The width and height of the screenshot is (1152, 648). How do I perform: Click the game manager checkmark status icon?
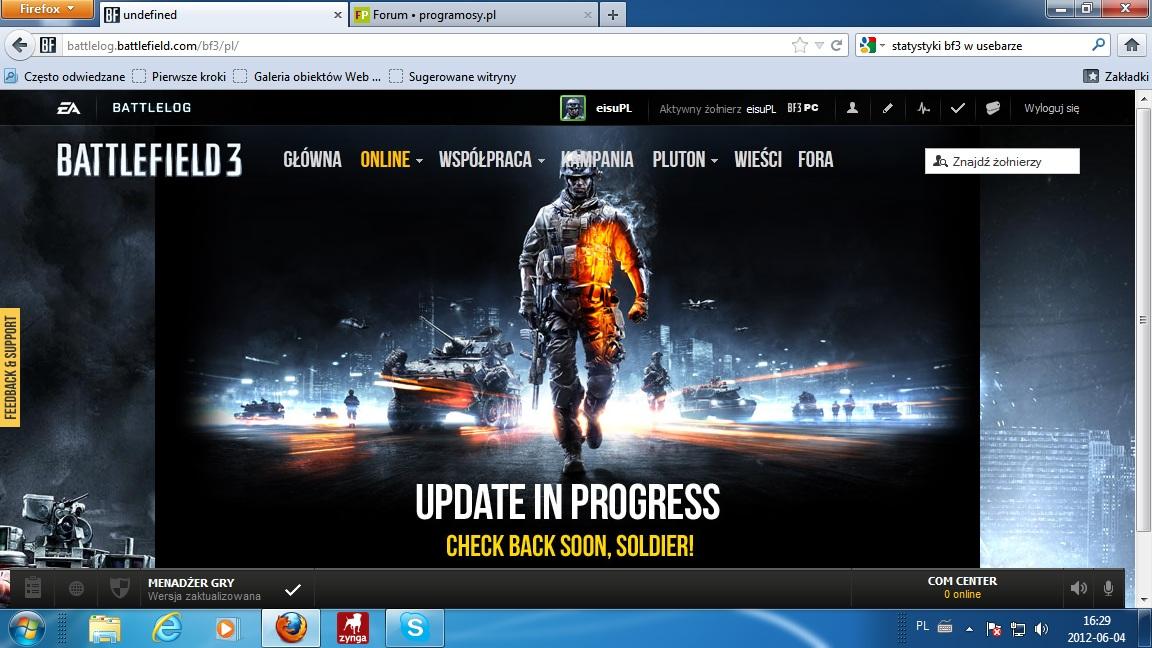click(x=292, y=589)
